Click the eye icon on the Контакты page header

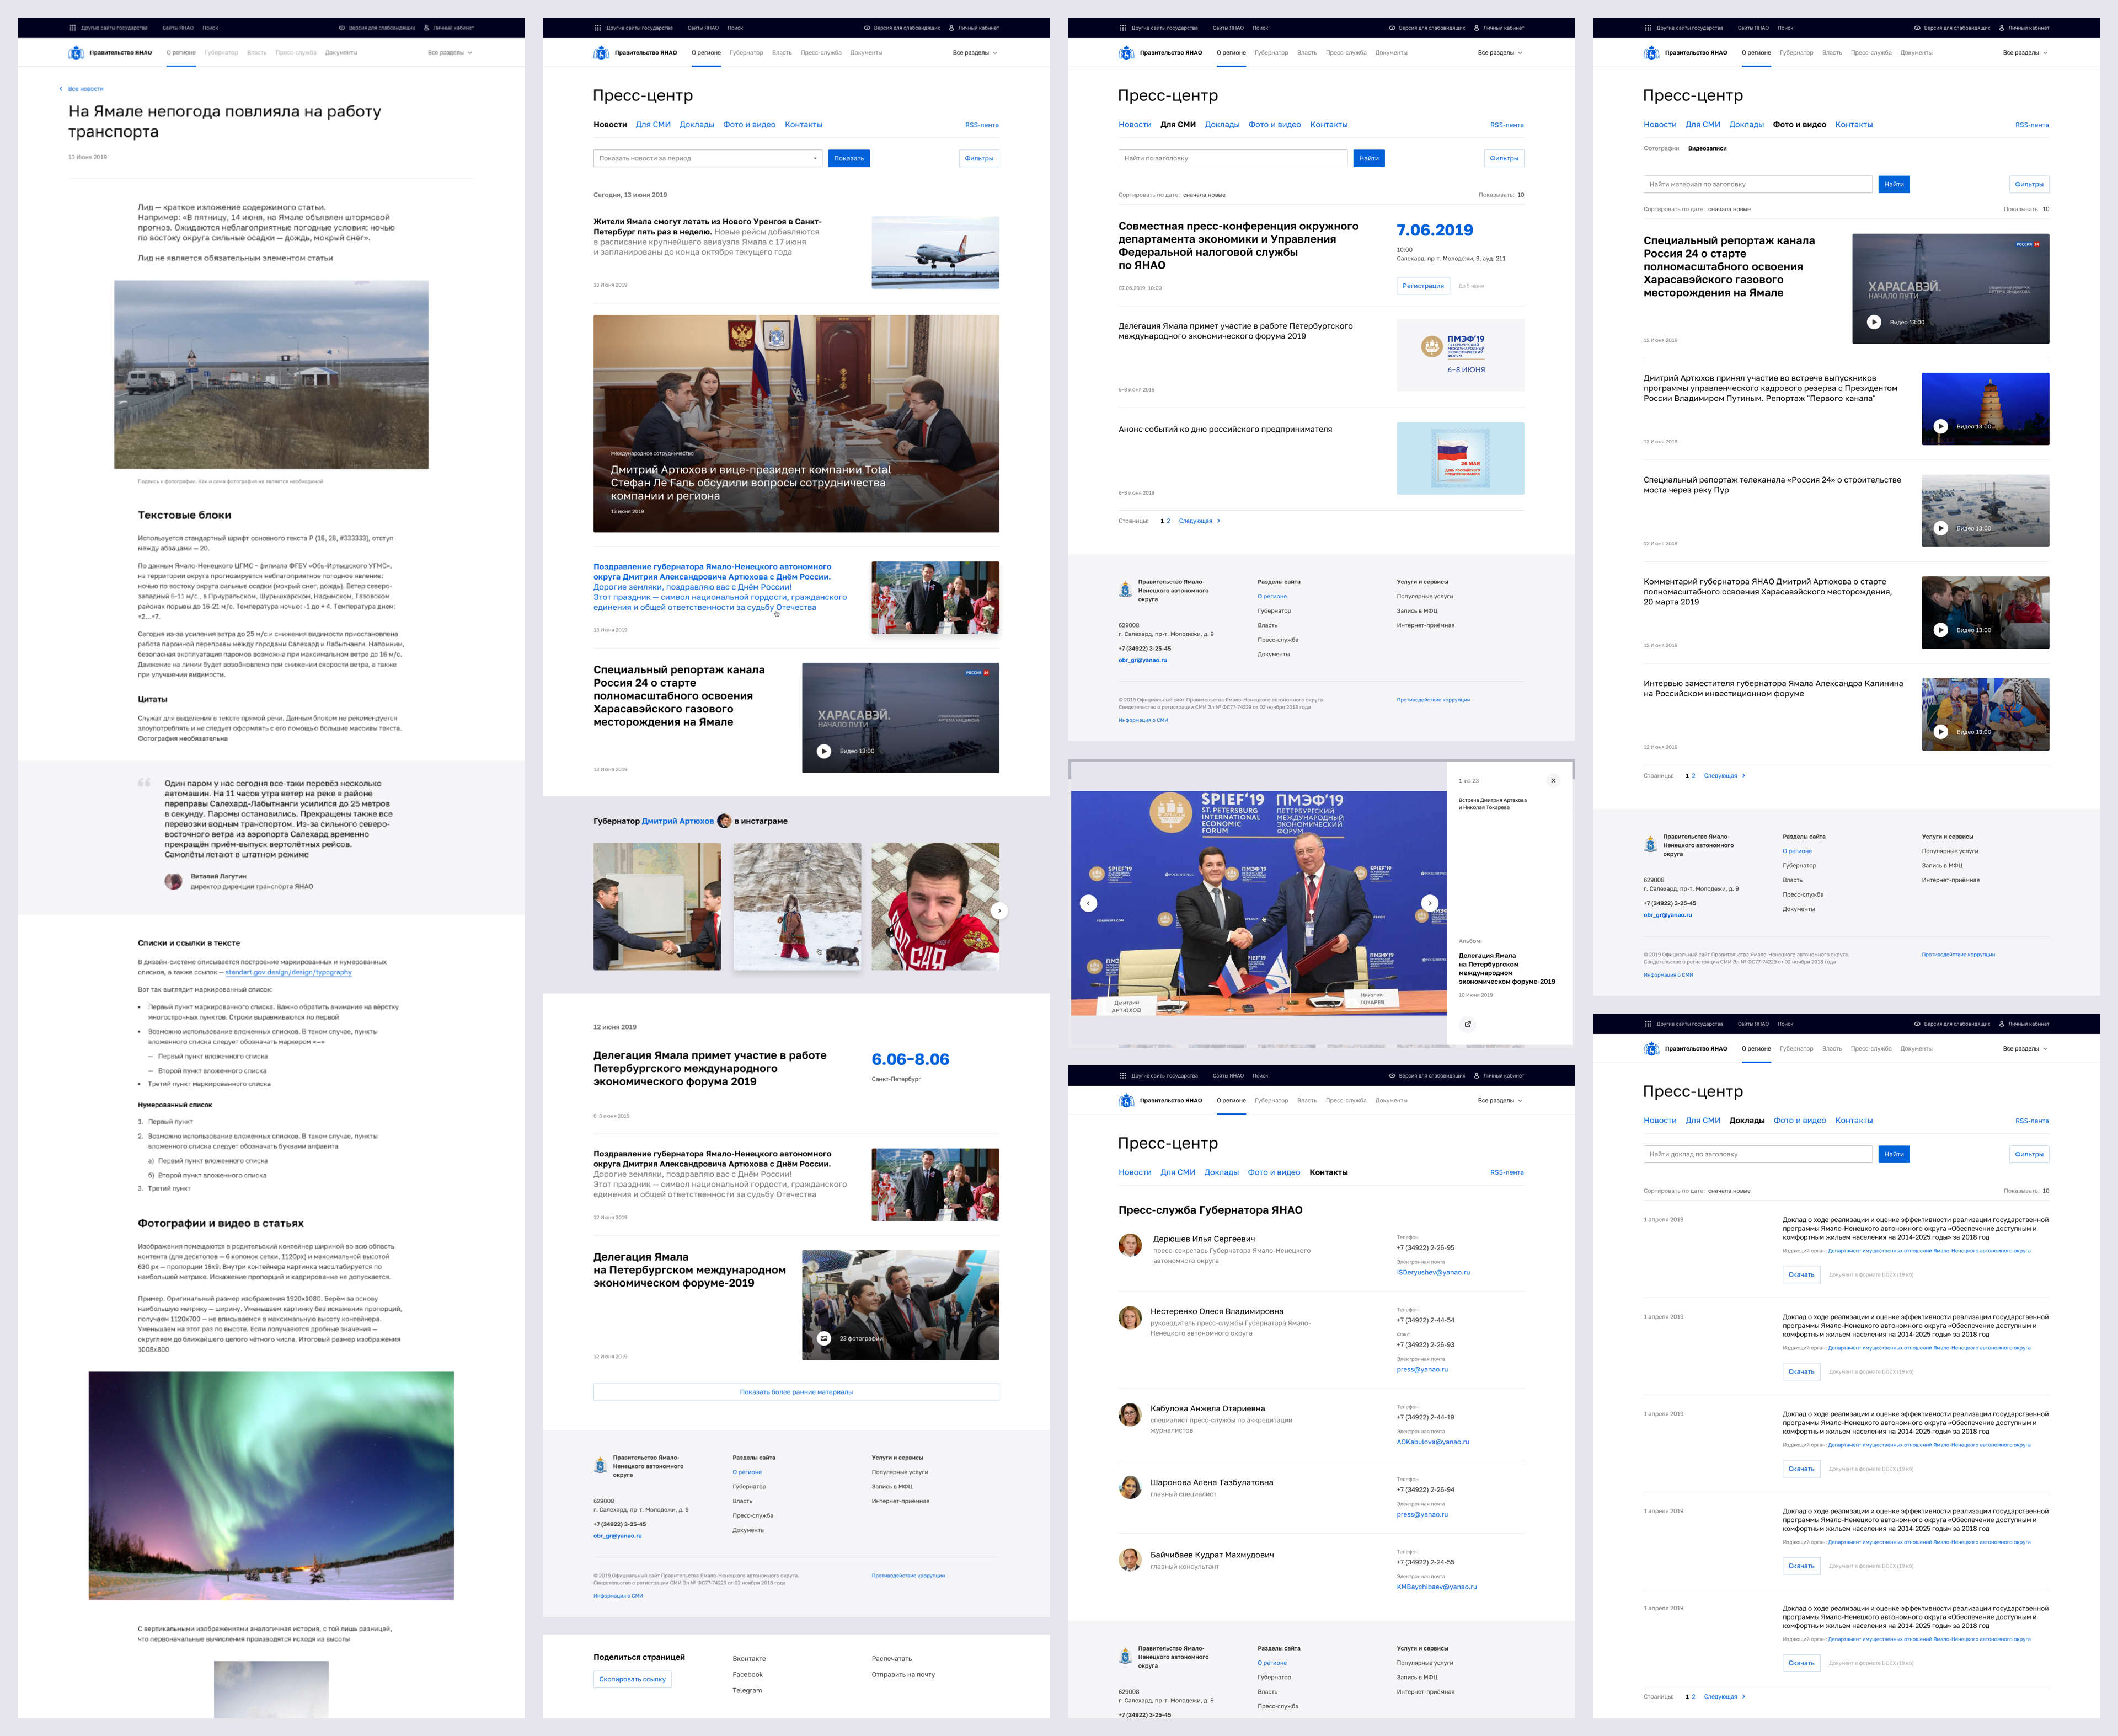tap(1392, 1076)
